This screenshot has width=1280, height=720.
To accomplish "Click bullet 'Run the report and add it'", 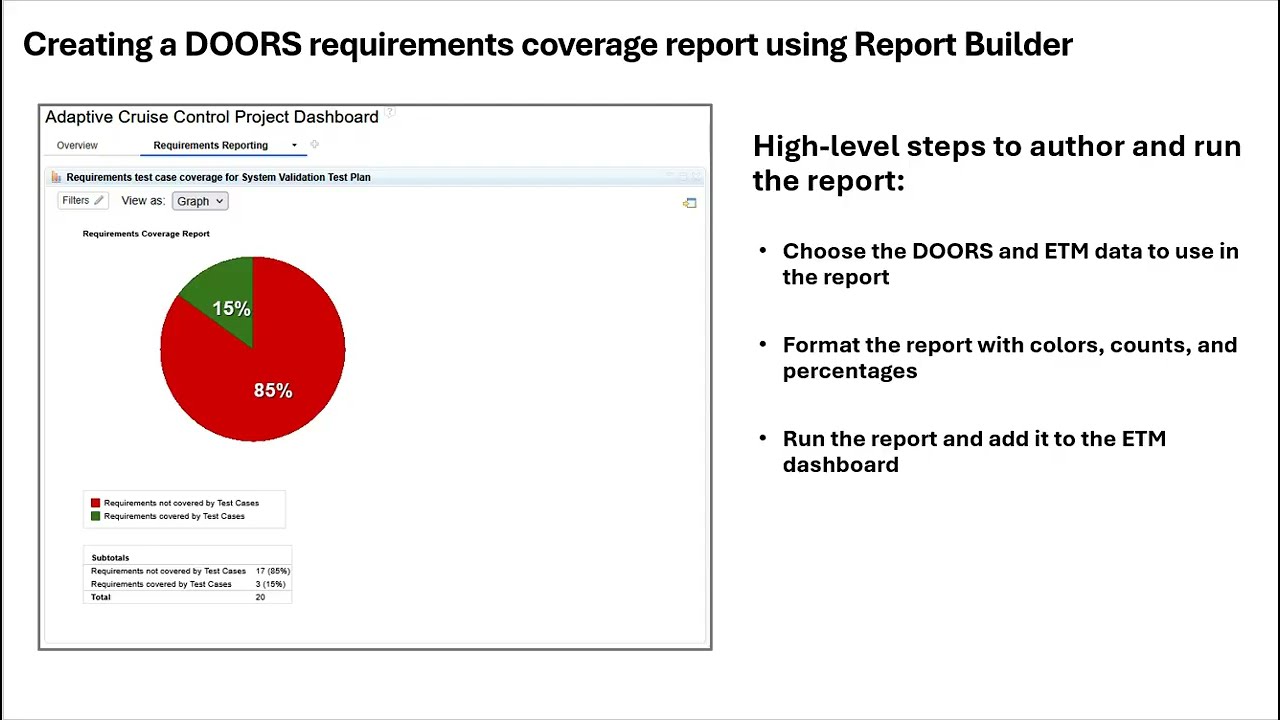I will pos(974,452).
